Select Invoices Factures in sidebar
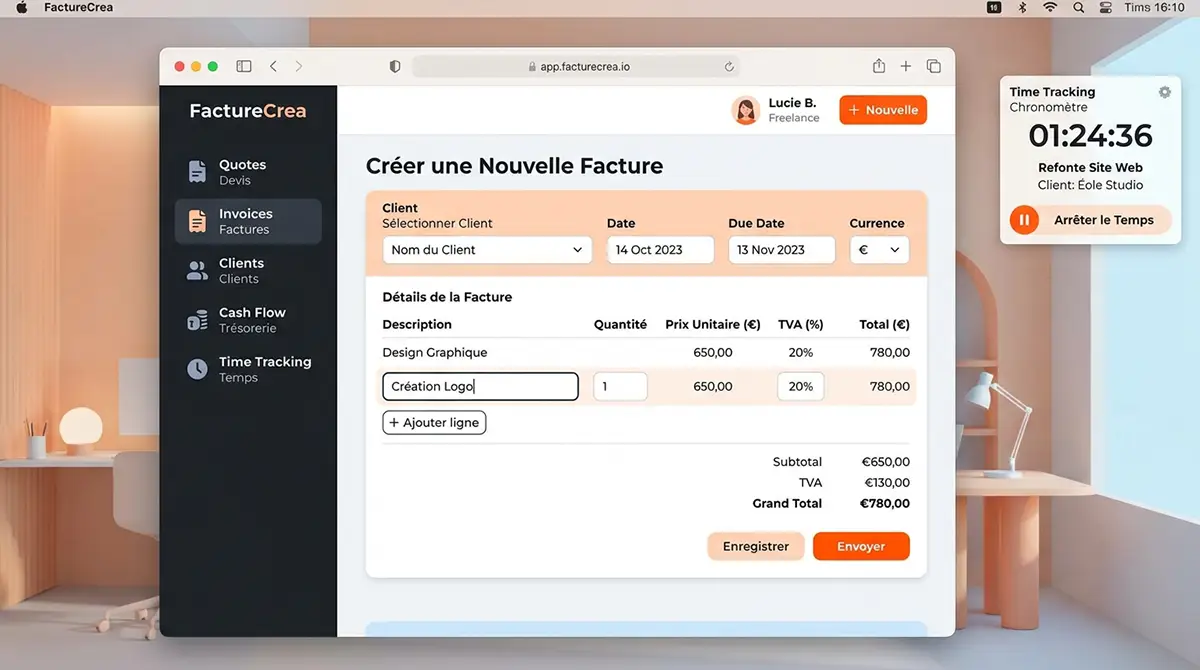This screenshot has width=1200, height=670. pyautogui.click(x=248, y=221)
